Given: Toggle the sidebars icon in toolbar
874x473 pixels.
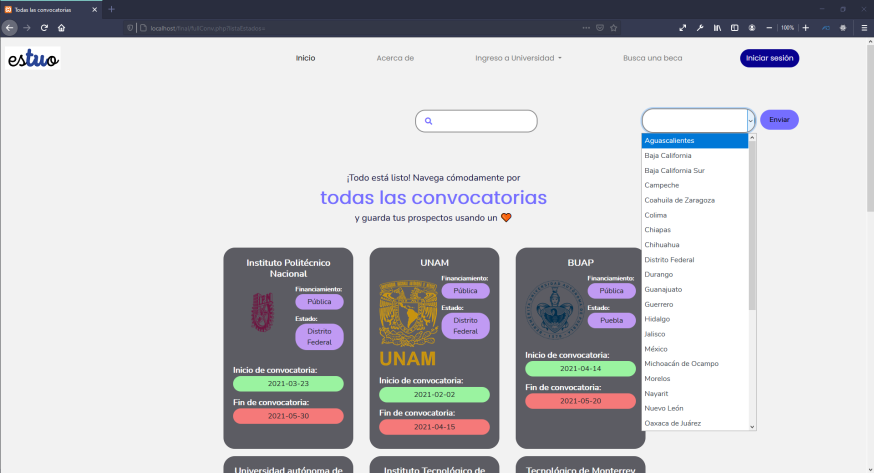Looking at the screenshot, I should 735,28.
